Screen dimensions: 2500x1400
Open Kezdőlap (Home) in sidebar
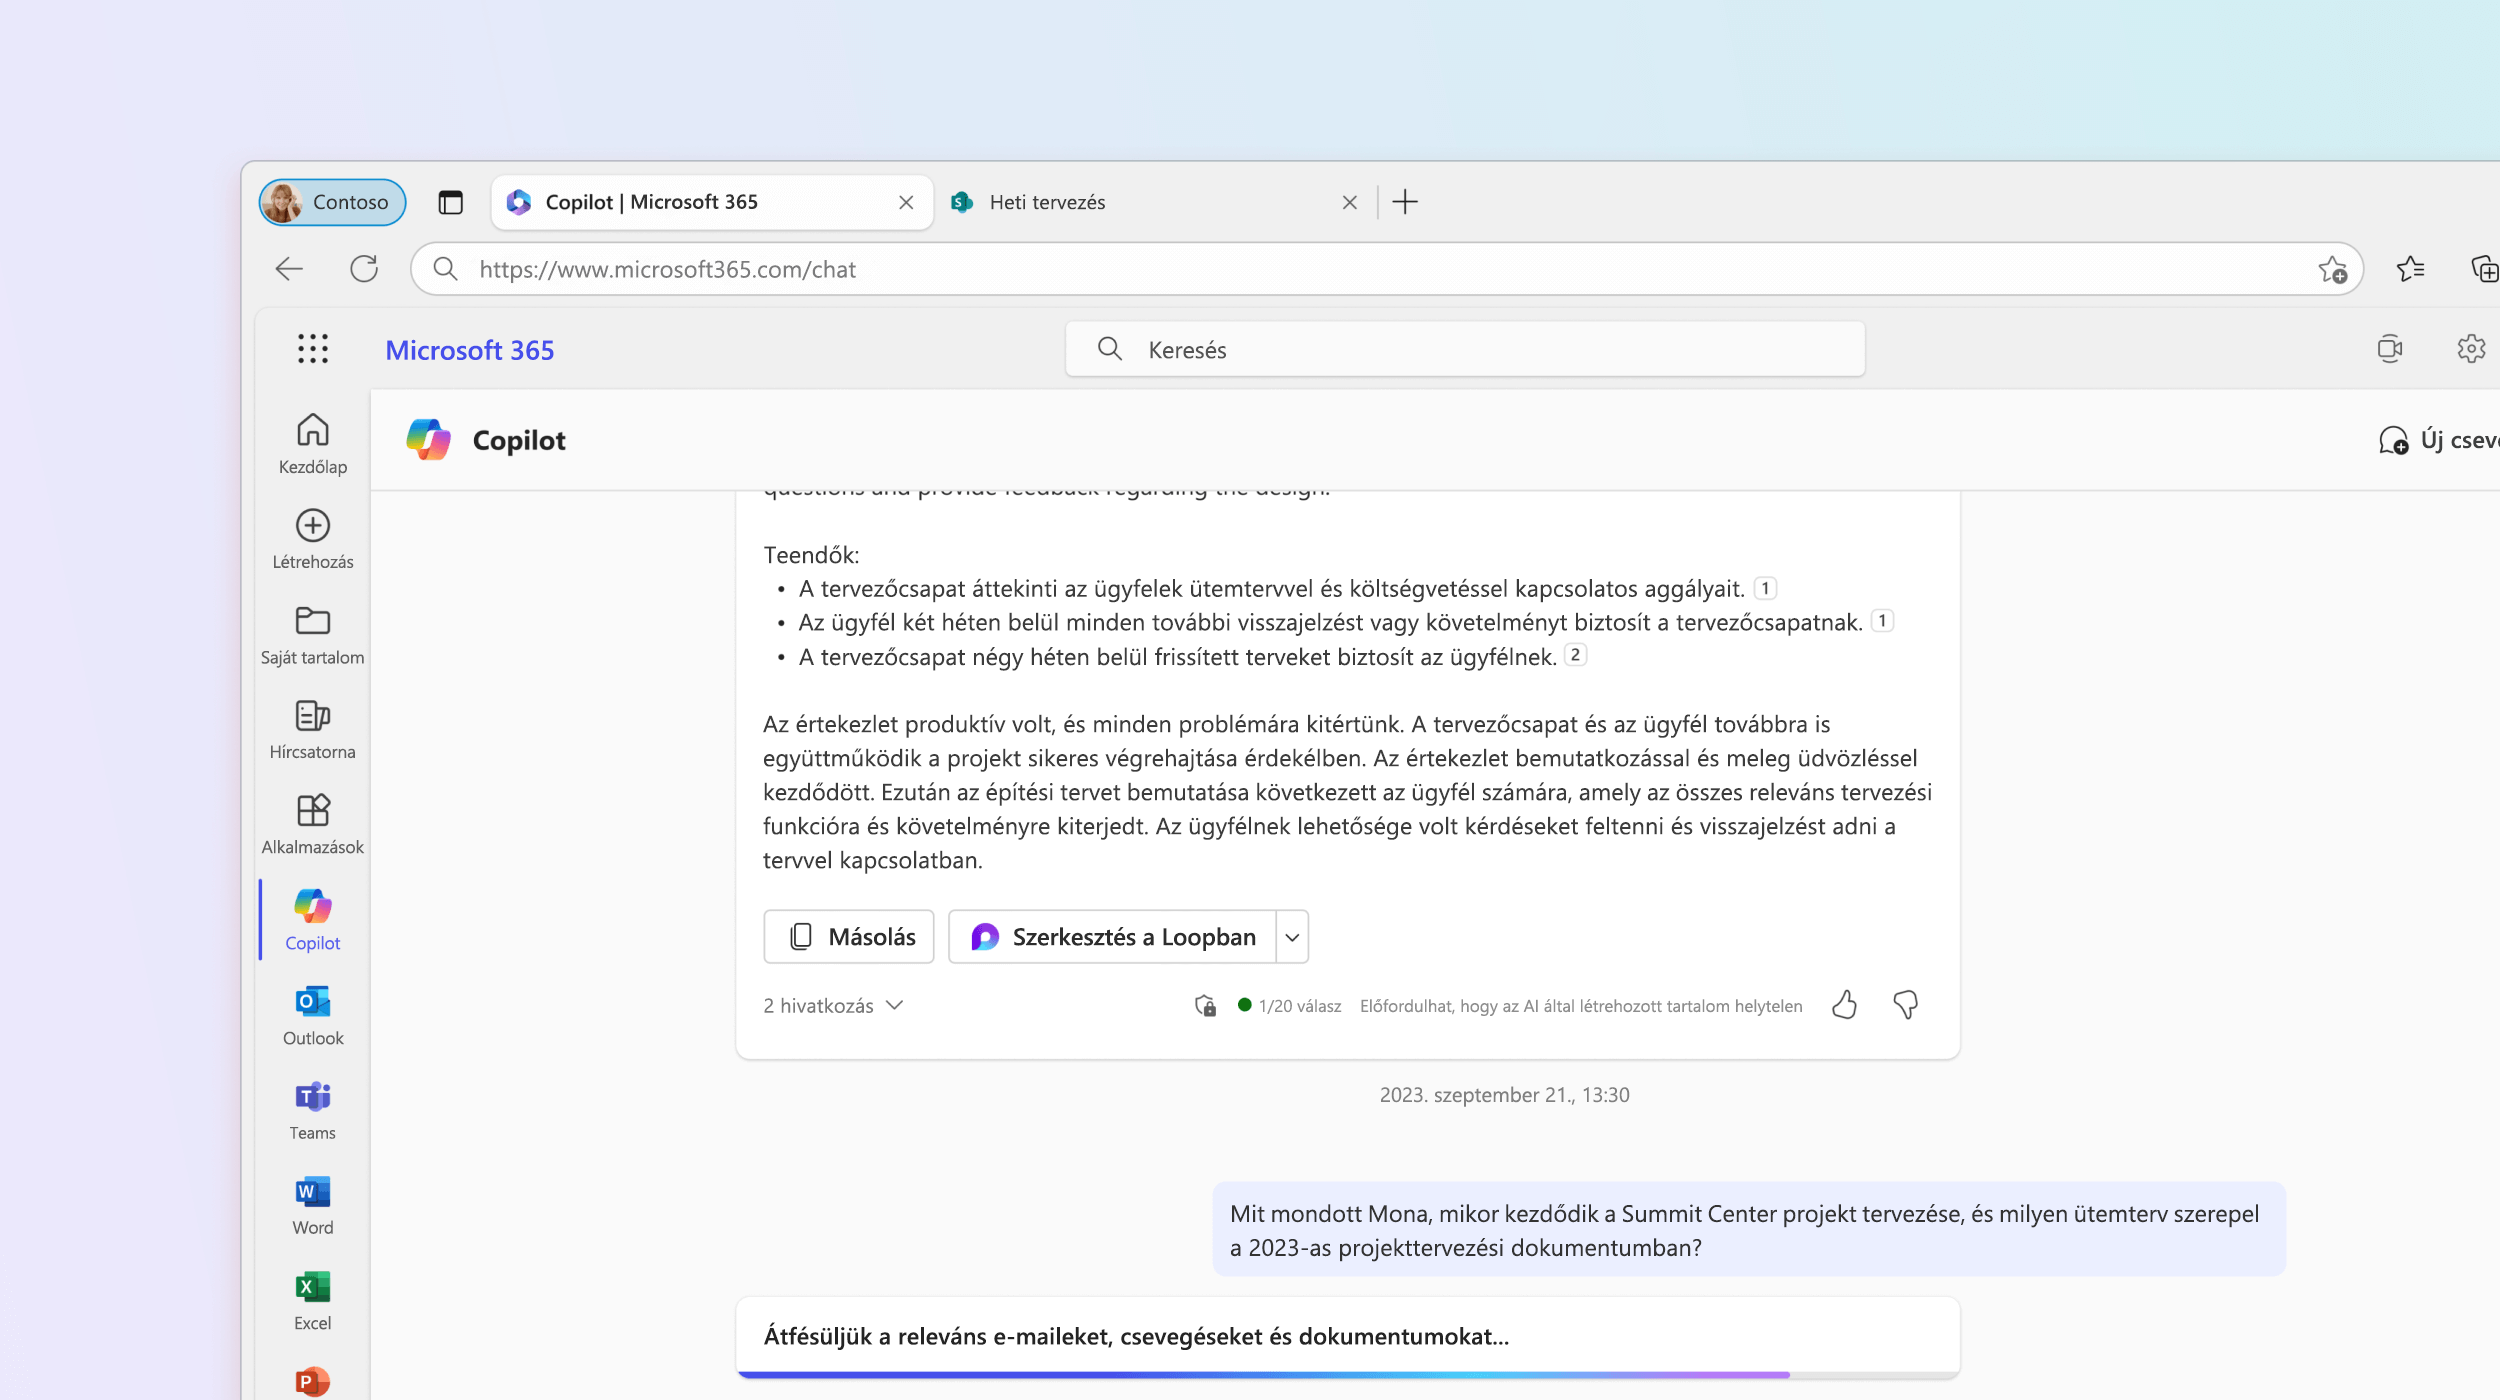pos(311,443)
